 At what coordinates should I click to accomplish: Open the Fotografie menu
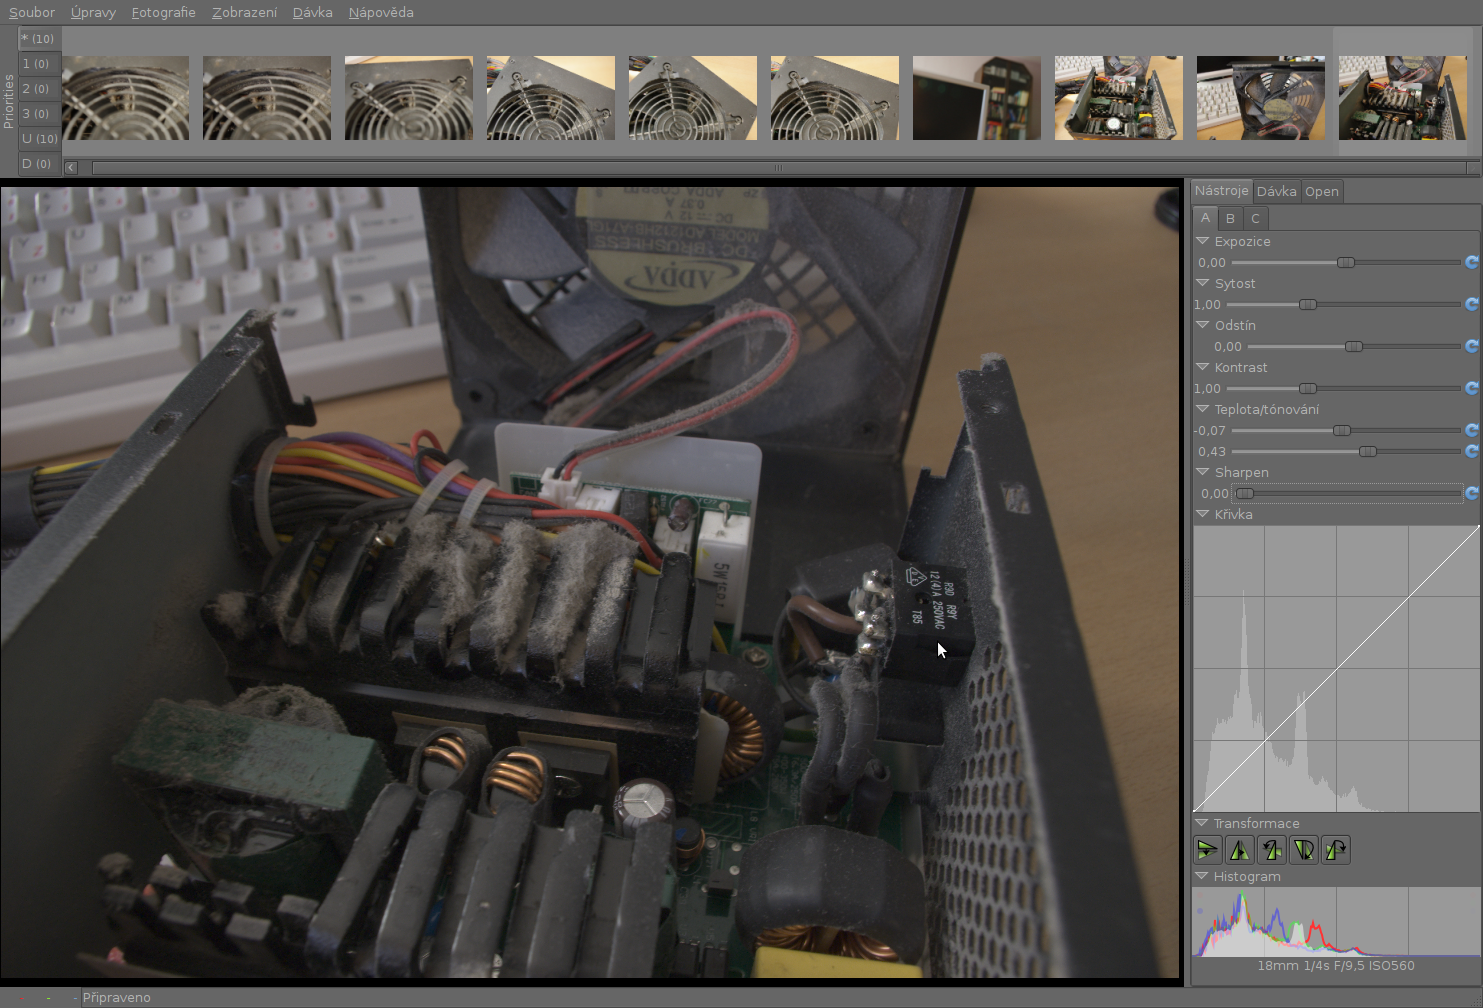click(164, 12)
